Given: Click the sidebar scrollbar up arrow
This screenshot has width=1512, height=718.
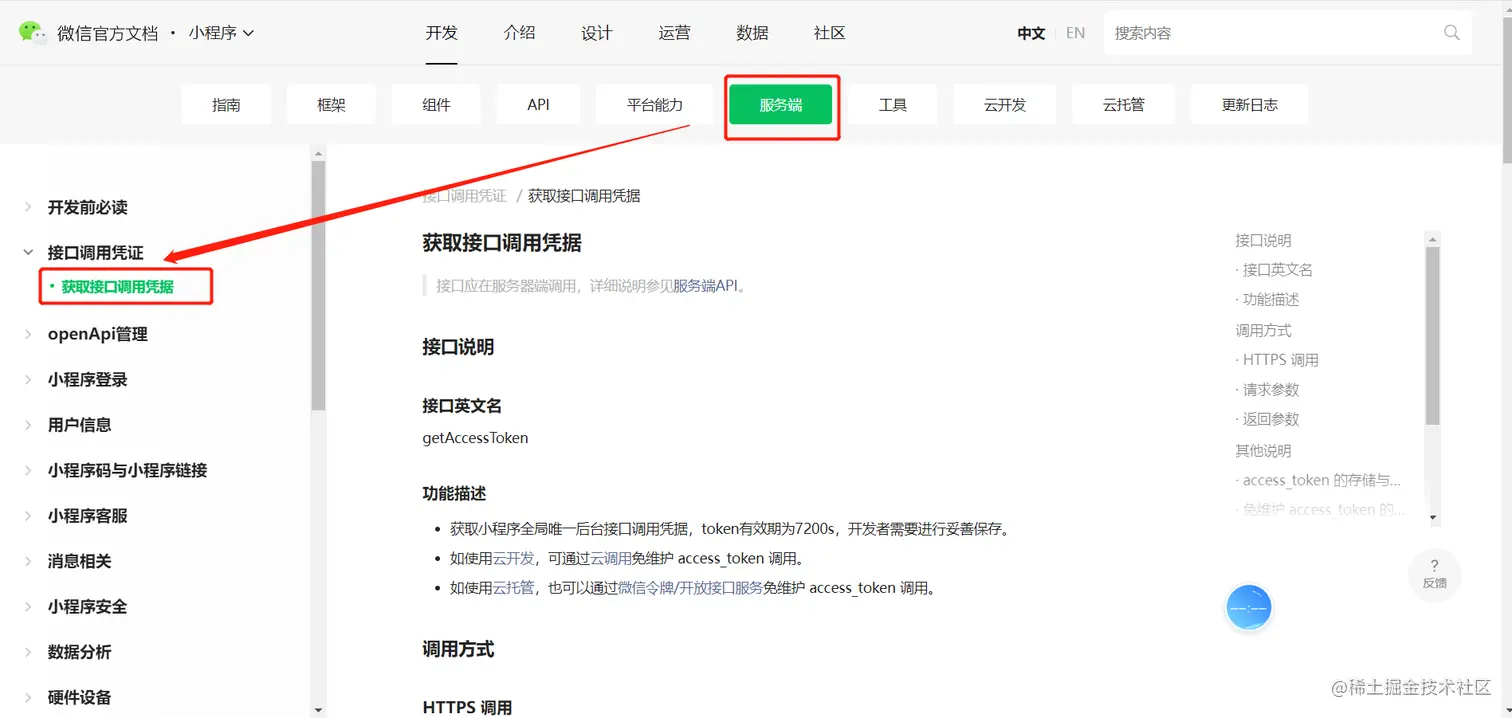Looking at the screenshot, I should click(318, 154).
